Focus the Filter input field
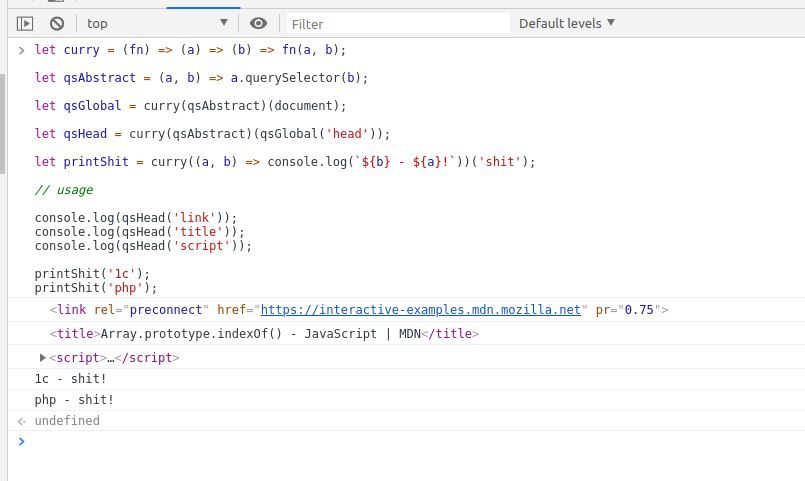Viewport: 805px width, 481px height. (x=398, y=24)
